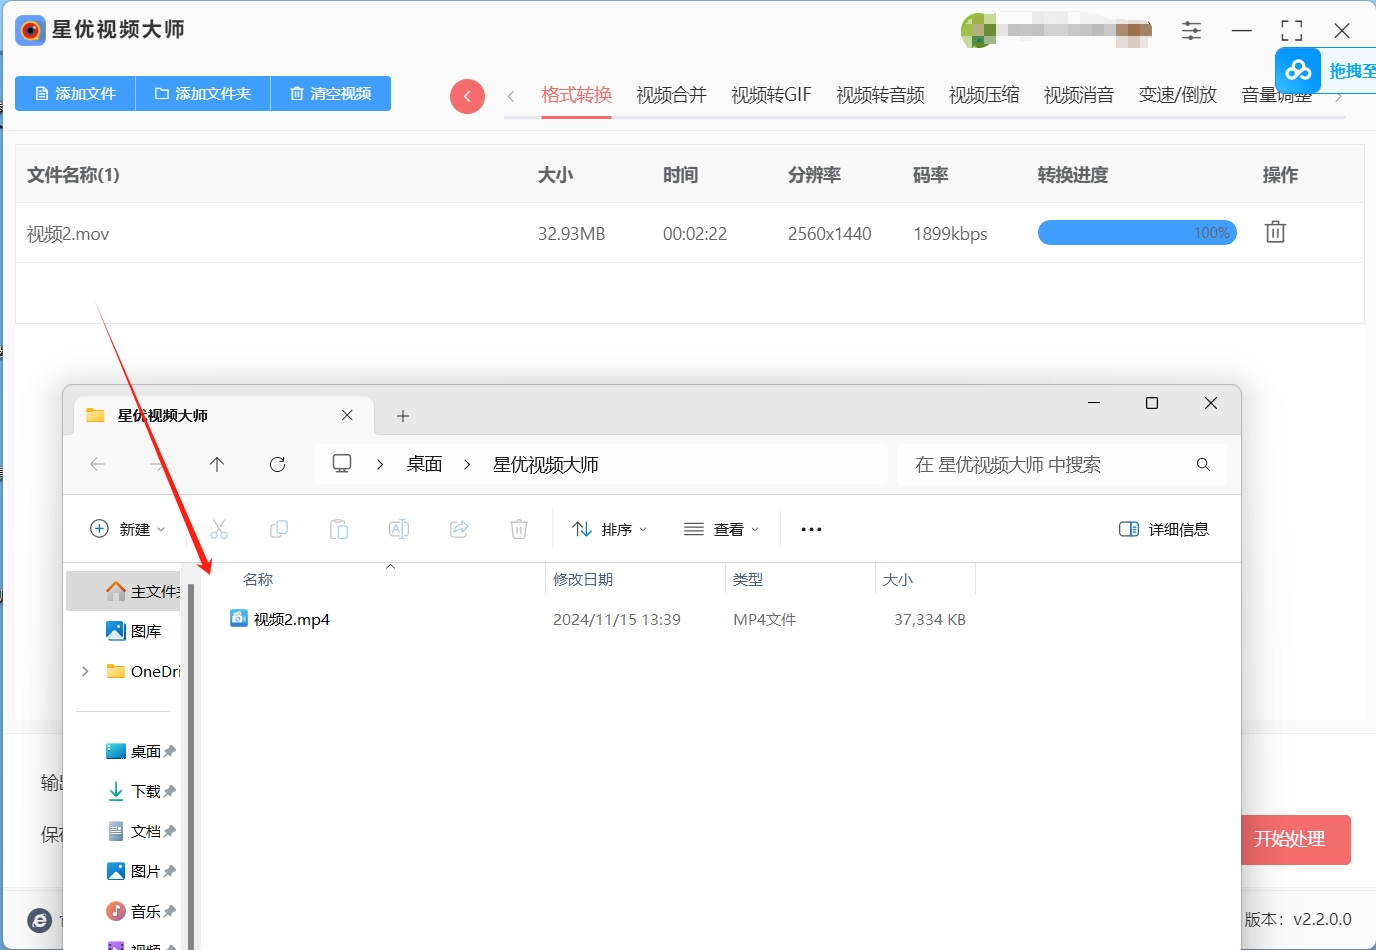Click the 星优视频大师 app logo icon
The height and width of the screenshot is (950, 1376).
point(30,31)
